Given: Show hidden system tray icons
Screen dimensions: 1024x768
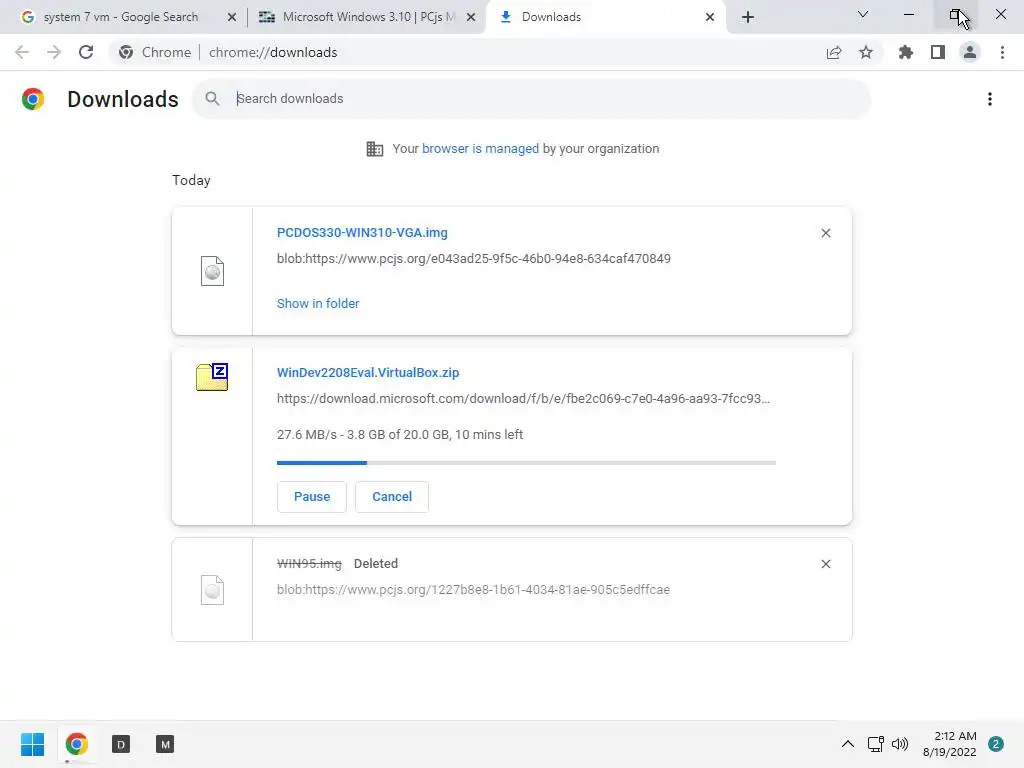Looking at the screenshot, I should [x=848, y=744].
